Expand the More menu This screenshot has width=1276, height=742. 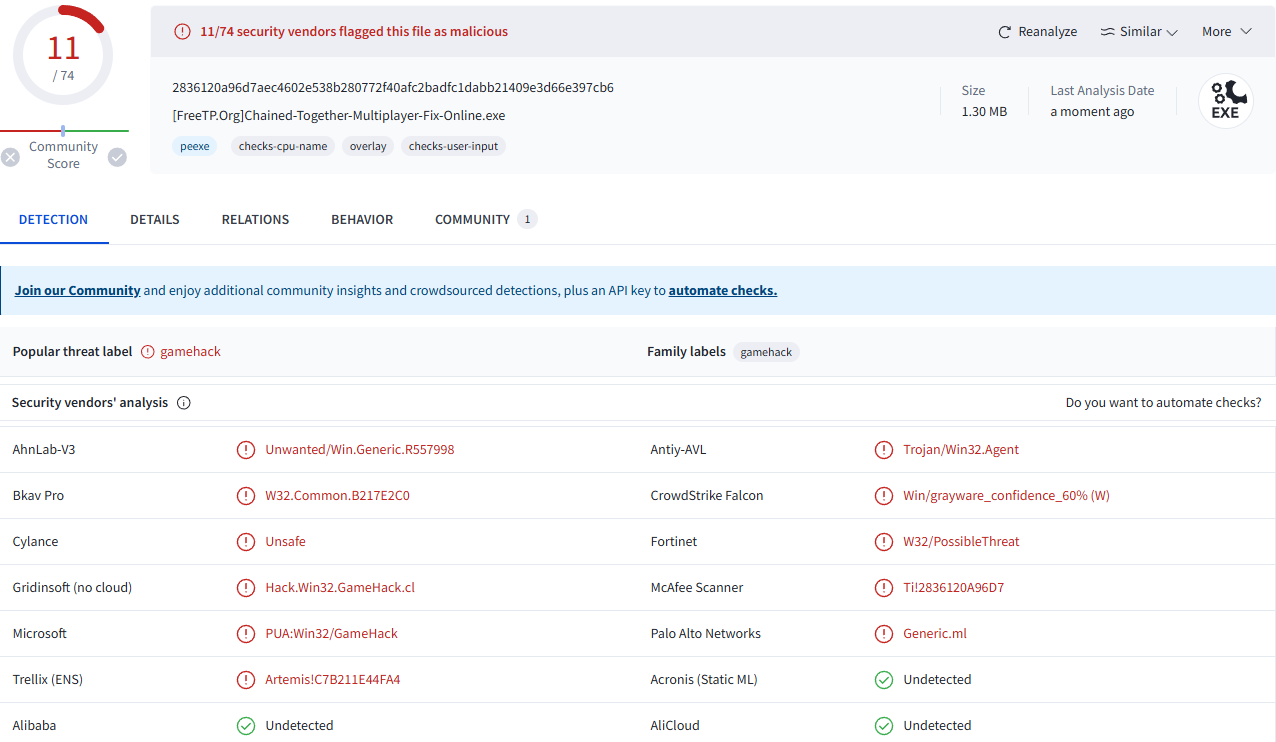(1226, 32)
